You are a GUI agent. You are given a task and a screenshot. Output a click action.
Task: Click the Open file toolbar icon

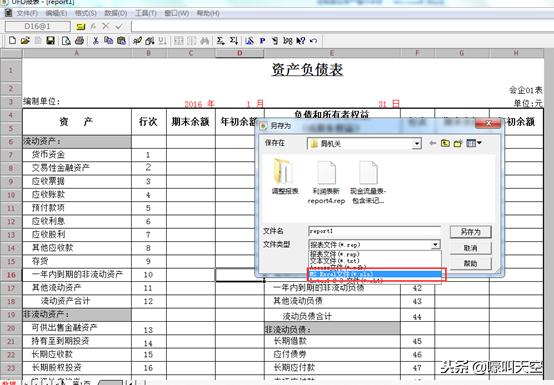25,40
